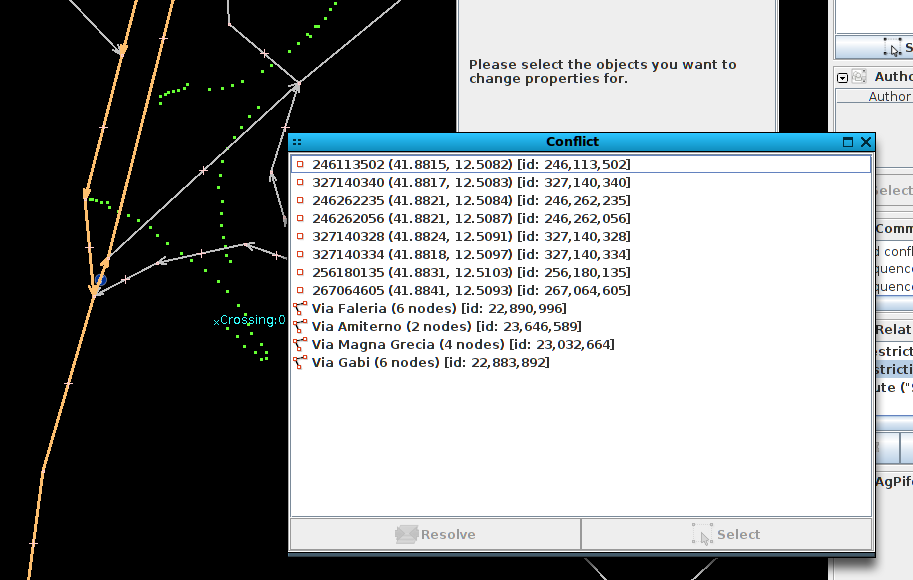Click the Conflict dialog title bar grip

(297, 142)
